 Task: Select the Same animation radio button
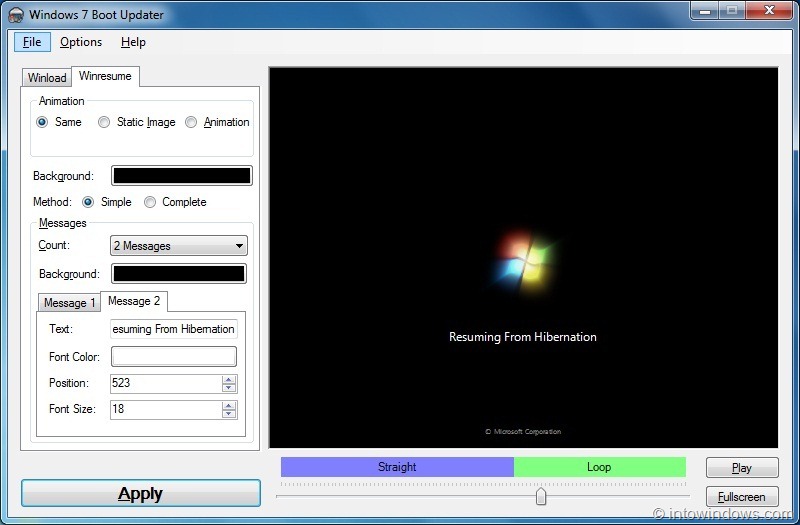point(42,122)
